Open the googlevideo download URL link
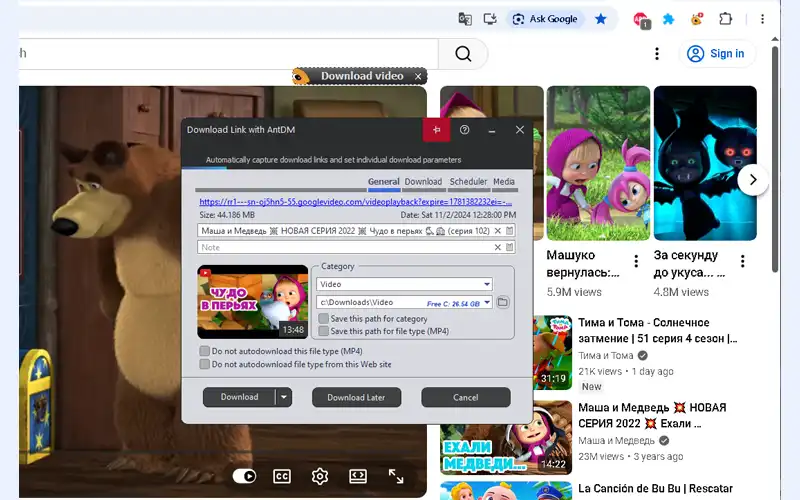Screen dimensions: 800x500 click(x=356, y=202)
